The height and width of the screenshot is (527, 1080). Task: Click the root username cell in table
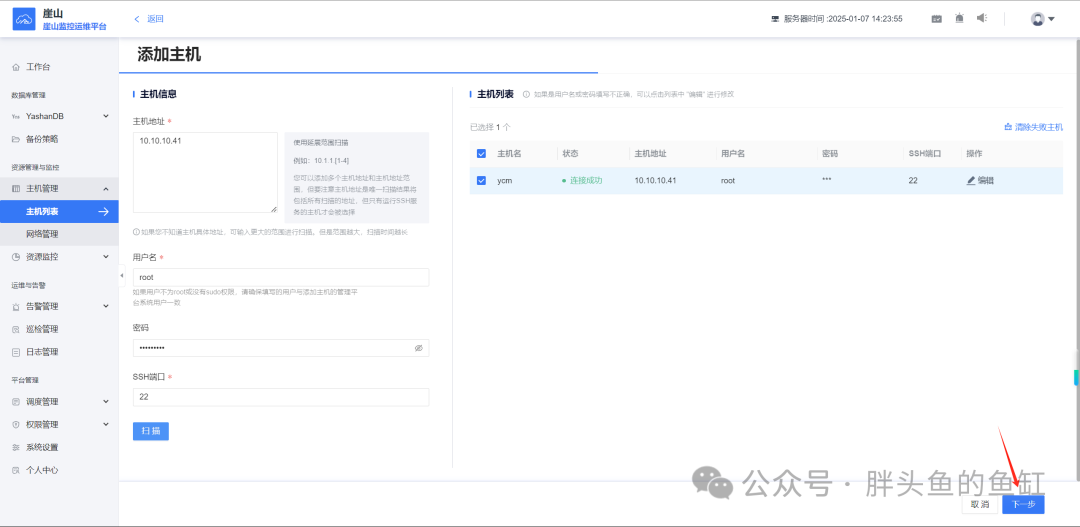click(x=728, y=180)
